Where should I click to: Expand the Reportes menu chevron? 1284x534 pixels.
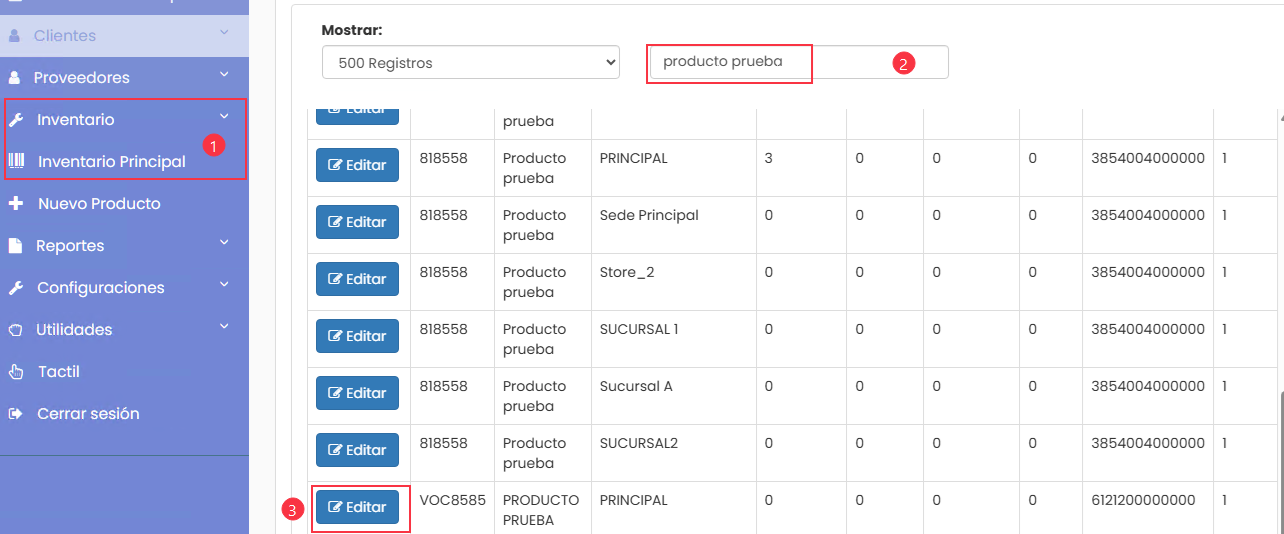(x=224, y=243)
